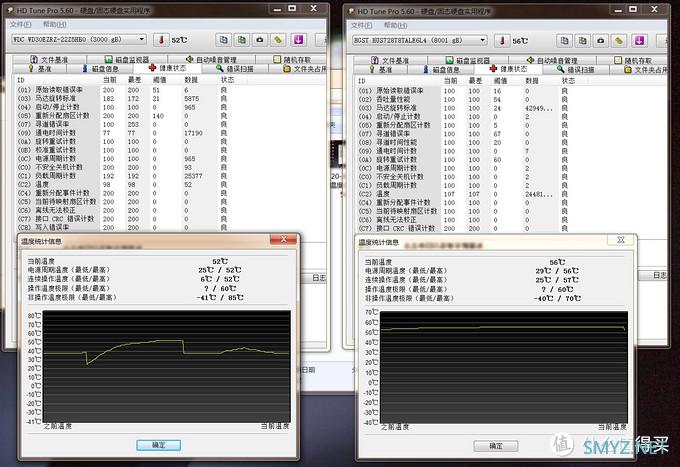Screen dimensions: 680x467
Task: Click 阈值 column header in WDC health table
Action: [160, 80]
